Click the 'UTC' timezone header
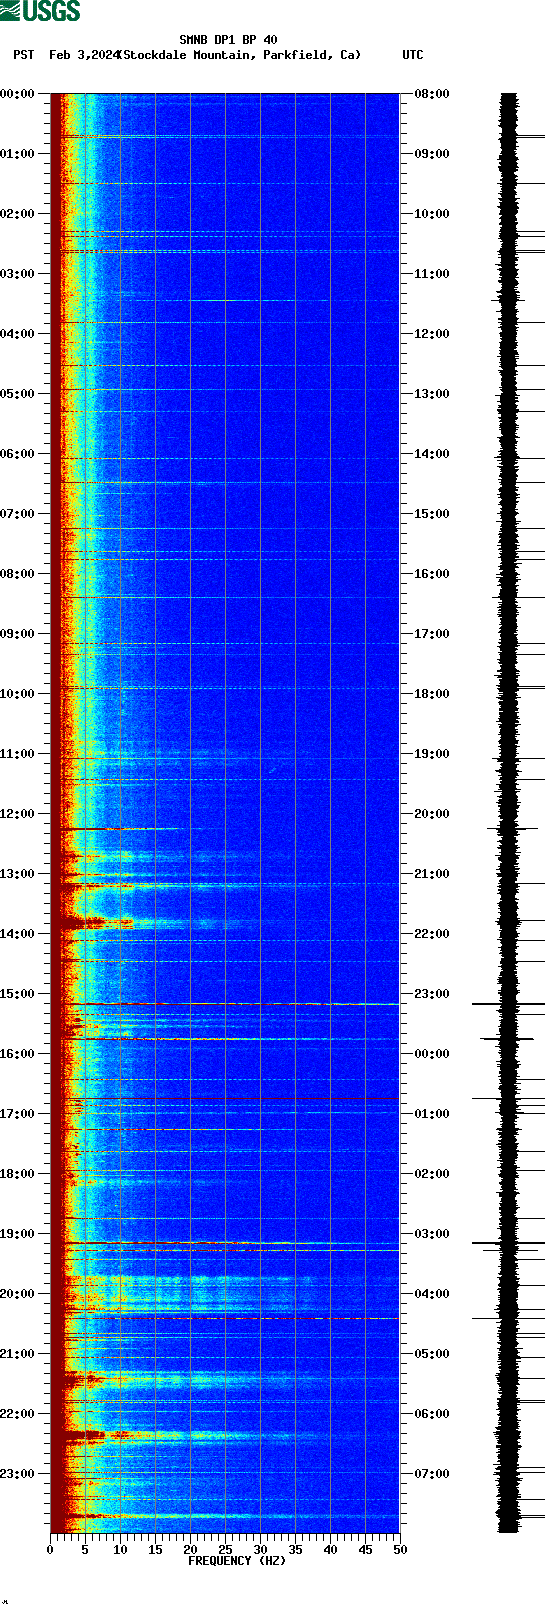The width and height of the screenshot is (552, 1613). click(413, 55)
